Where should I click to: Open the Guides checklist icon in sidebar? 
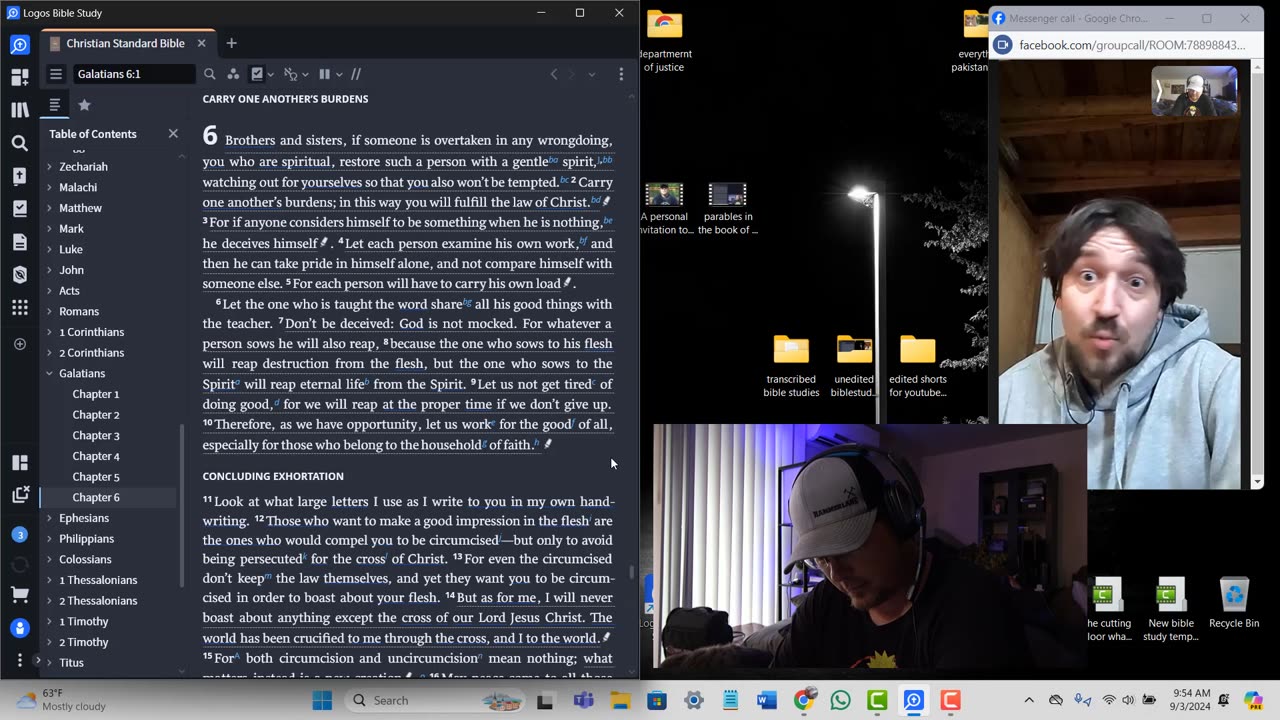(x=20, y=209)
